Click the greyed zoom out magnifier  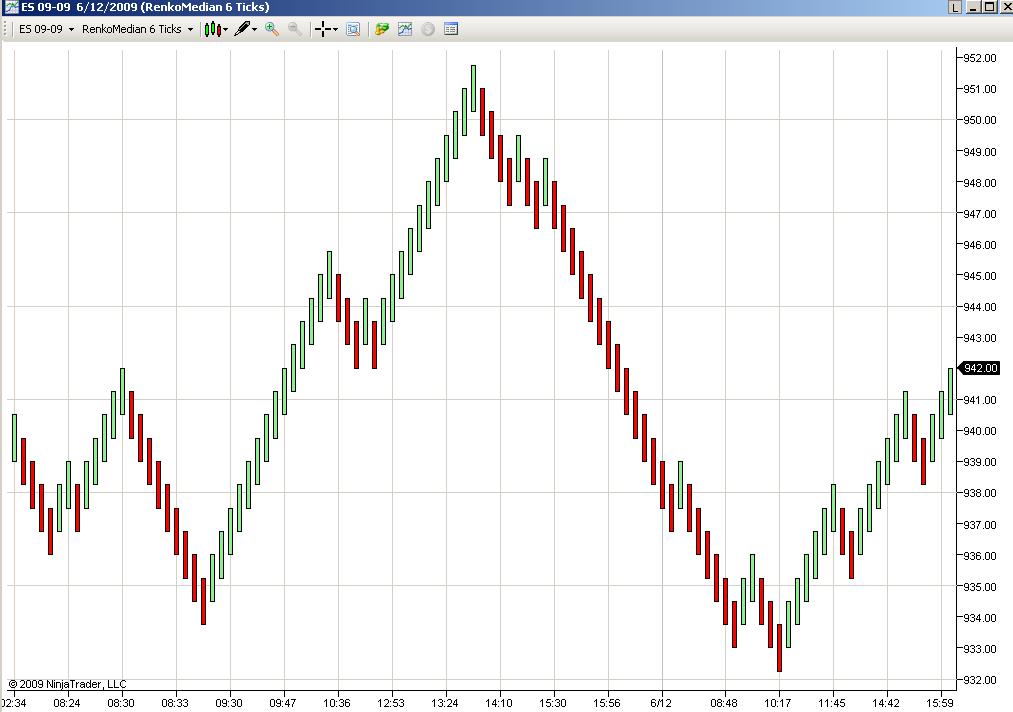point(295,29)
